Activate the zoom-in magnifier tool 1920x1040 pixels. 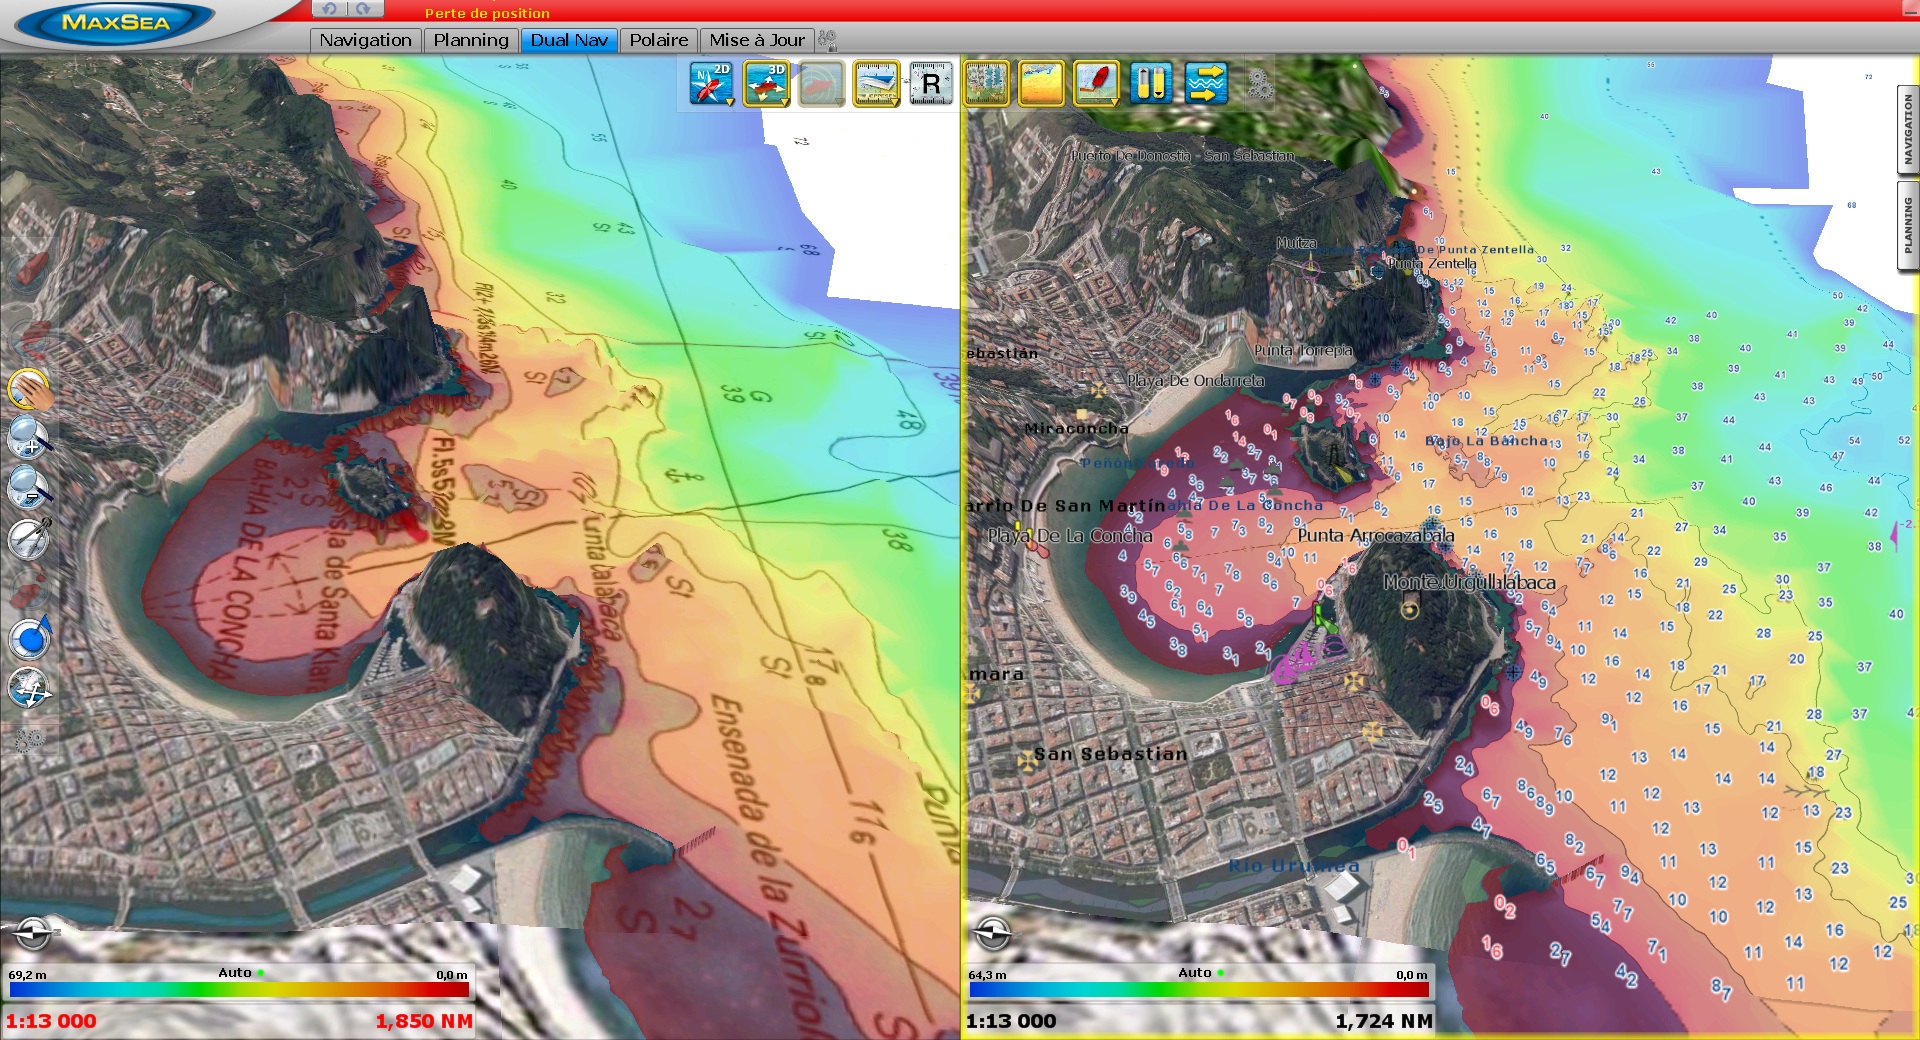point(28,437)
